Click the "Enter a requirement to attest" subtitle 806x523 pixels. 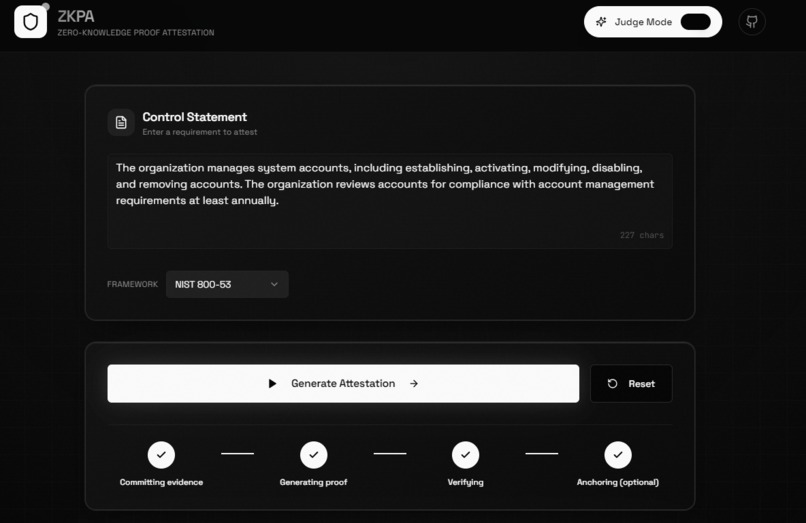199,132
